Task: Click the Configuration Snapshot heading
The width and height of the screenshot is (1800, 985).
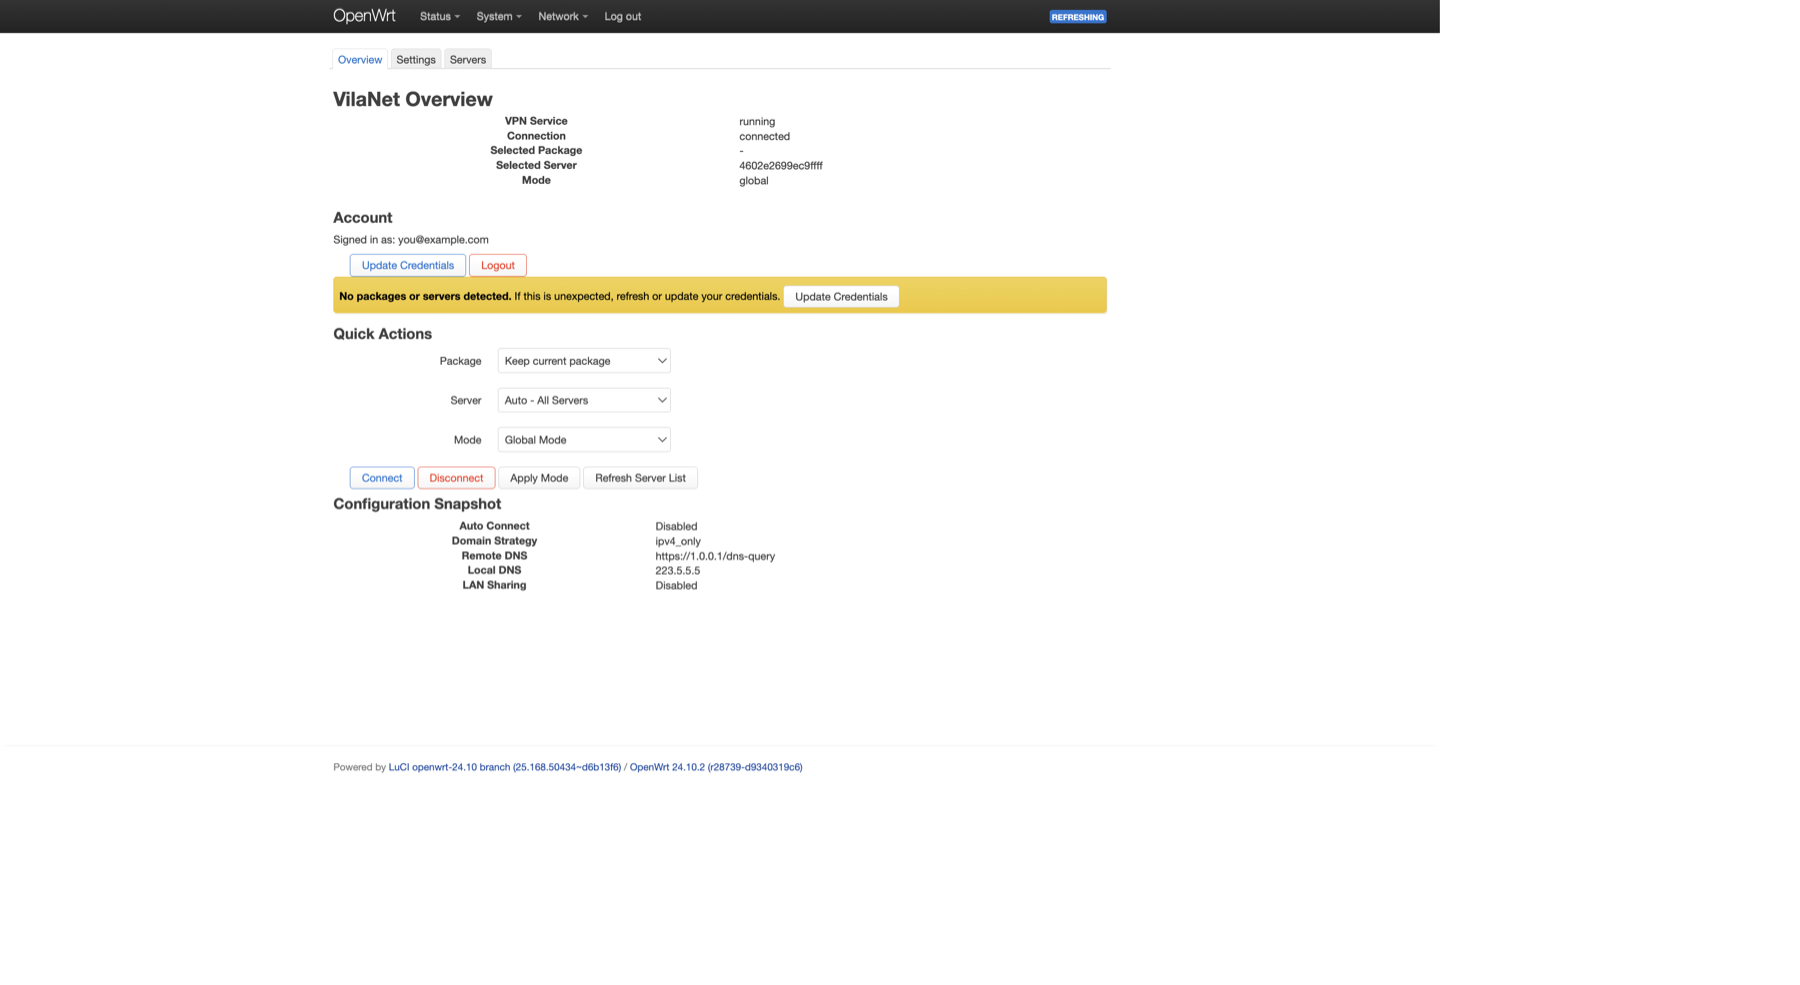Action: click(417, 504)
